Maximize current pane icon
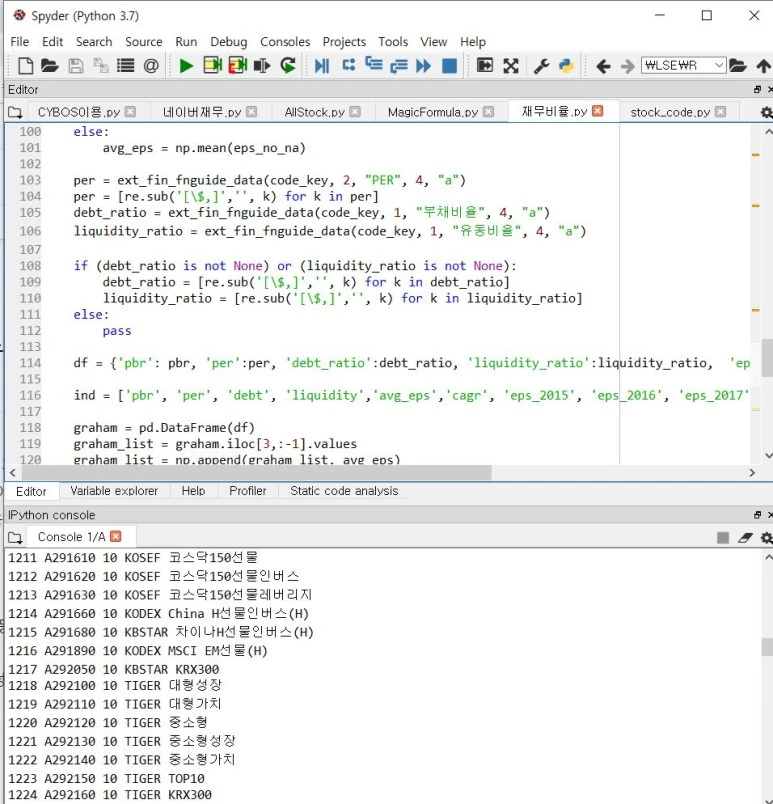 point(485,66)
